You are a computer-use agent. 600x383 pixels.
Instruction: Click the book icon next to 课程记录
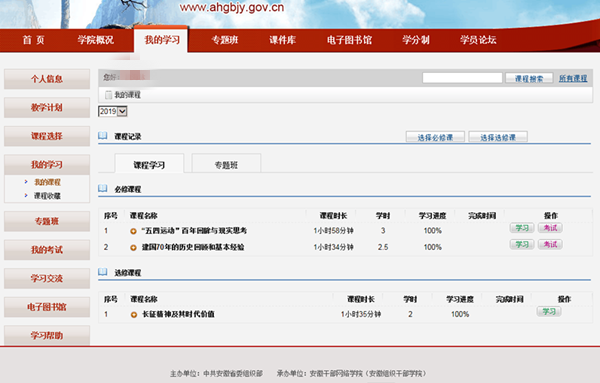click(x=103, y=135)
